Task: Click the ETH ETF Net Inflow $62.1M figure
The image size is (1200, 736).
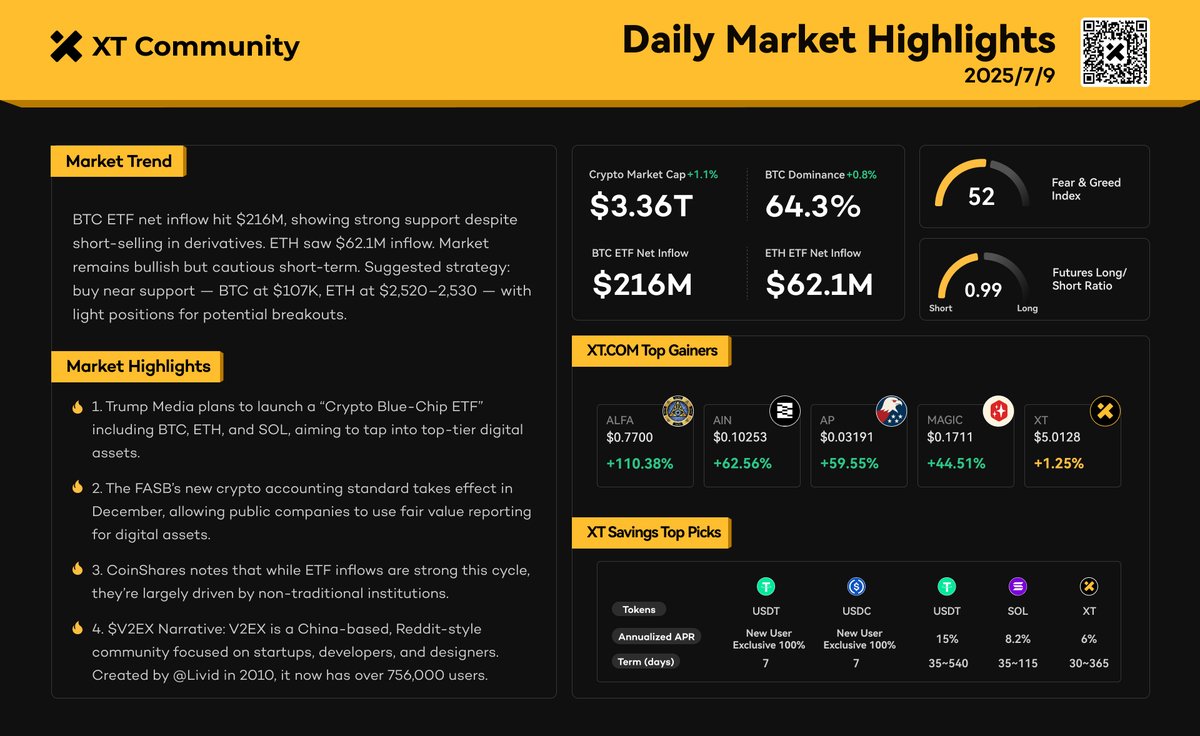Action: pos(820,285)
